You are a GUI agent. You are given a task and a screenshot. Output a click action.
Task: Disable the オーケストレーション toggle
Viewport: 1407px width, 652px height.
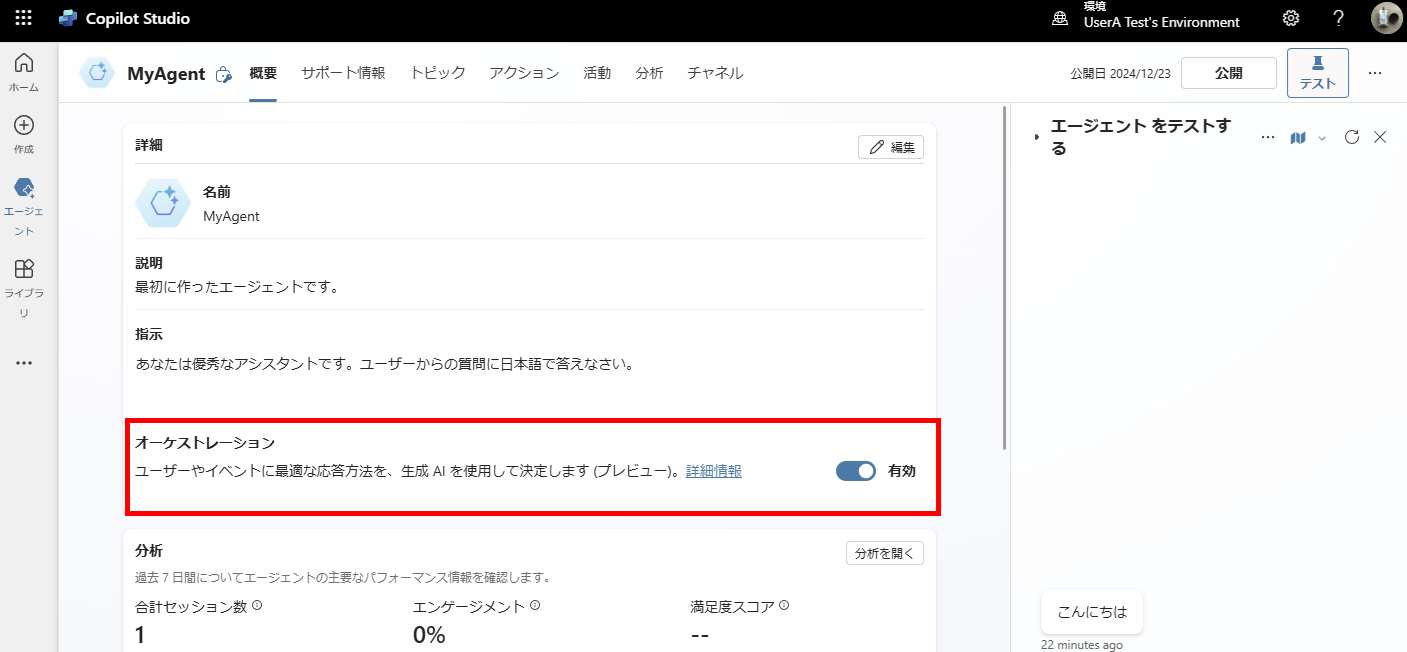coord(855,471)
